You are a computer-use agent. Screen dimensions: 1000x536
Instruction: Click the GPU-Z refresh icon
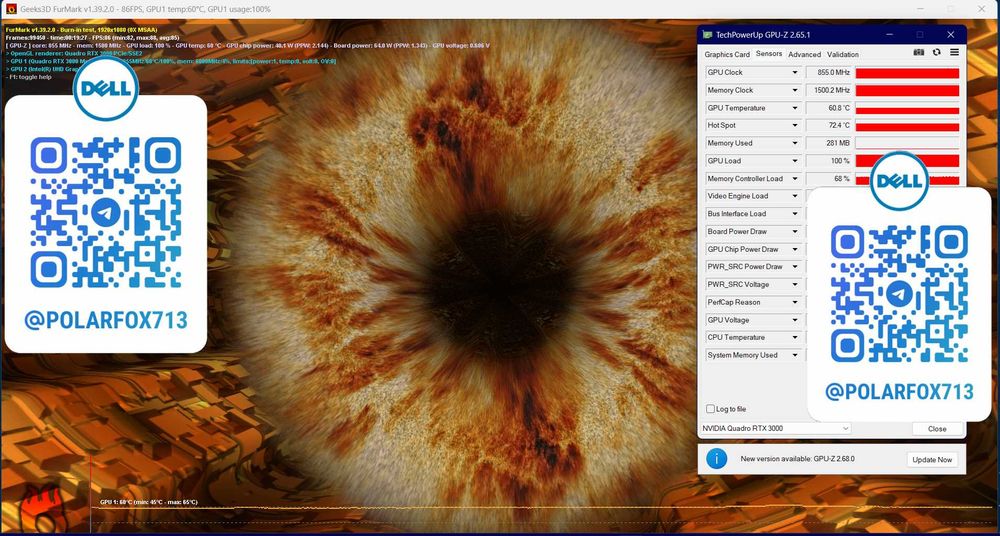pyautogui.click(x=936, y=52)
